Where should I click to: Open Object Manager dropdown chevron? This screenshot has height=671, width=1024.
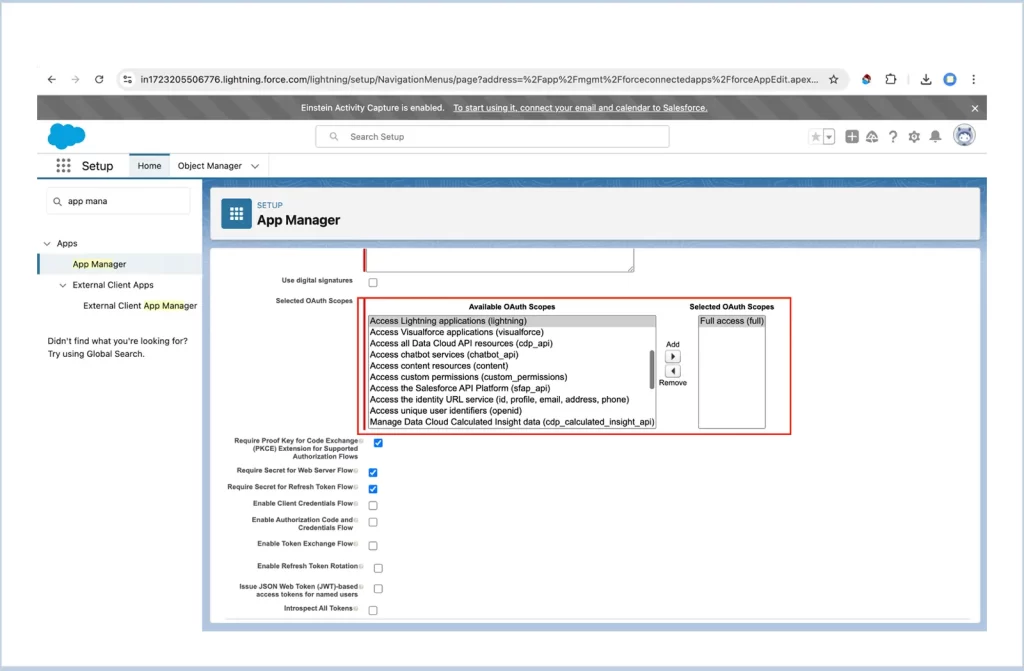pos(255,166)
